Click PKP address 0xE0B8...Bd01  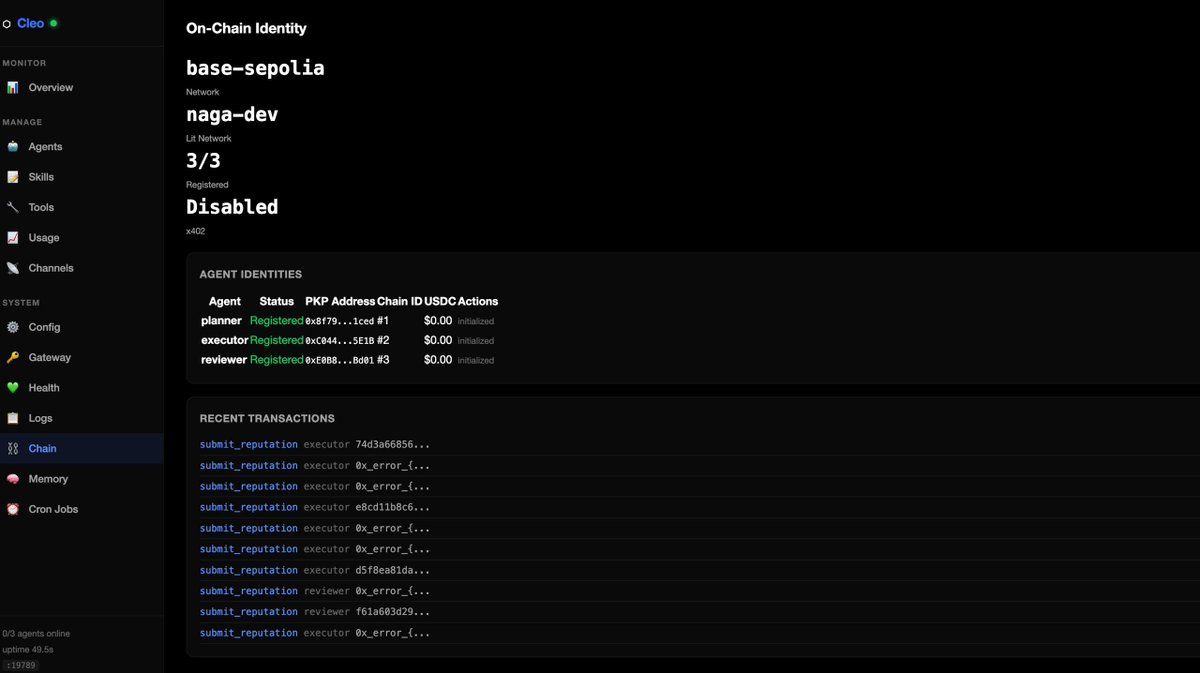(340, 359)
